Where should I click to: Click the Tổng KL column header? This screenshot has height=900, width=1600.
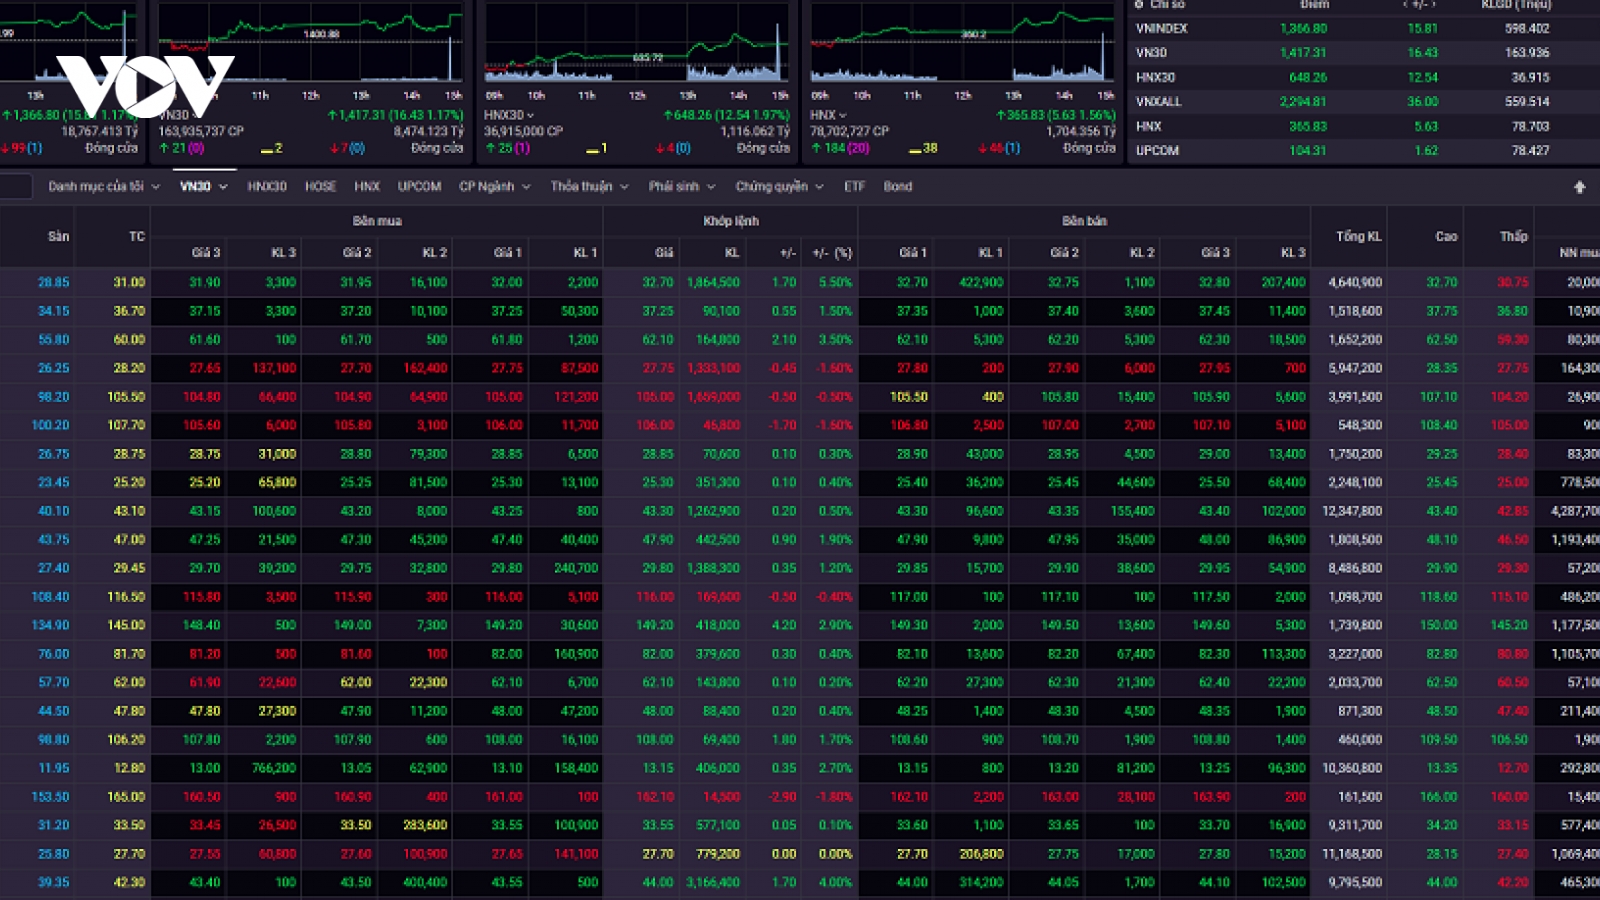tap(1358, 237)
